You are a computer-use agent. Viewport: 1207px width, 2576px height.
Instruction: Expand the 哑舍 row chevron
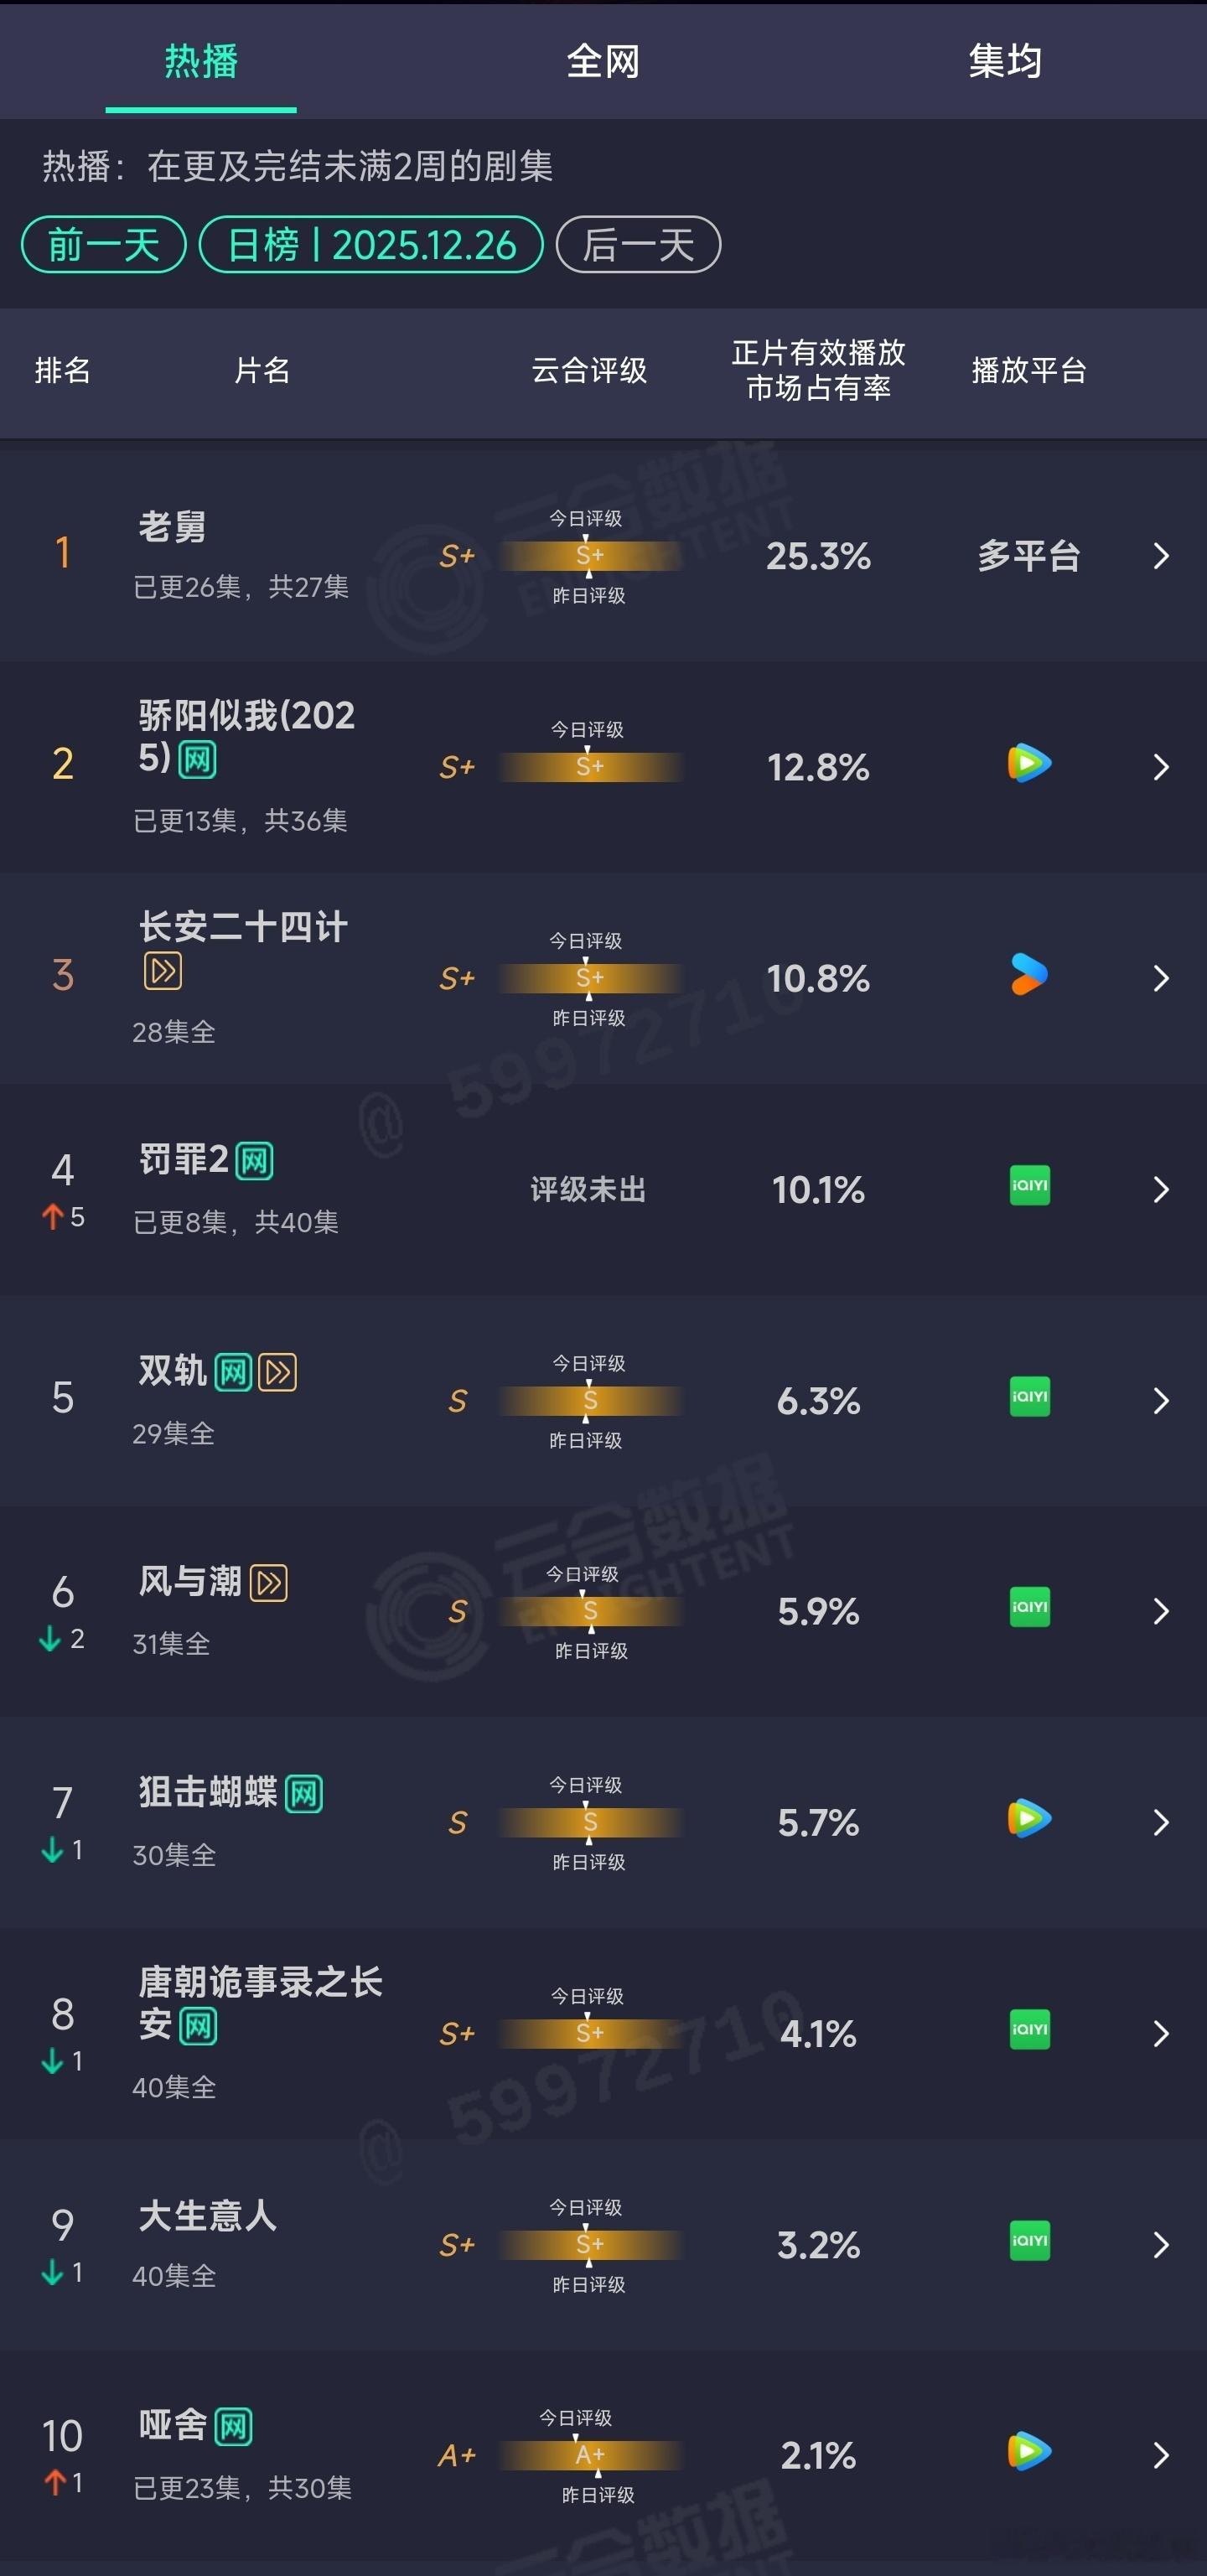pos(1161,2457)
